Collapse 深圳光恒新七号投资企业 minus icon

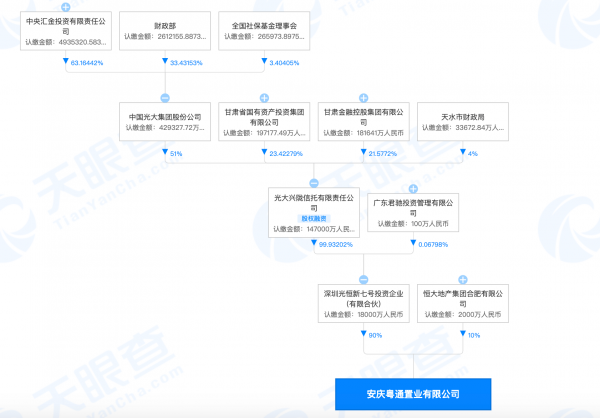364,279
